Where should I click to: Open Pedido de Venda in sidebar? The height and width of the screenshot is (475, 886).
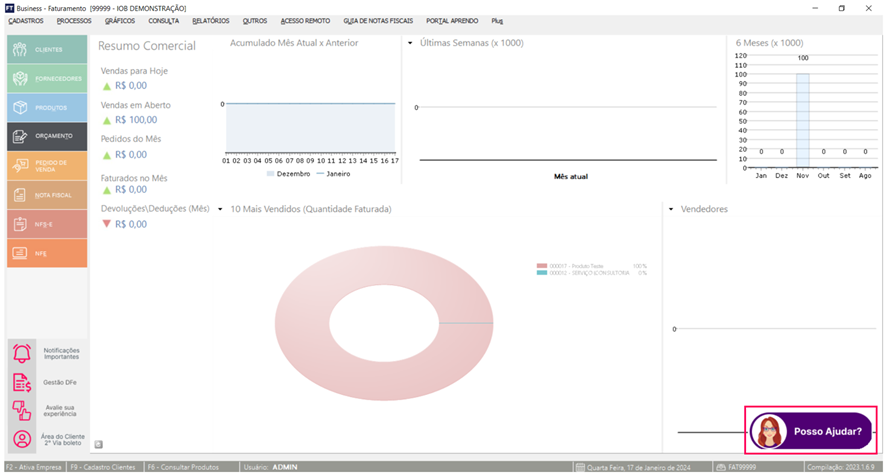tap(20, 165)
